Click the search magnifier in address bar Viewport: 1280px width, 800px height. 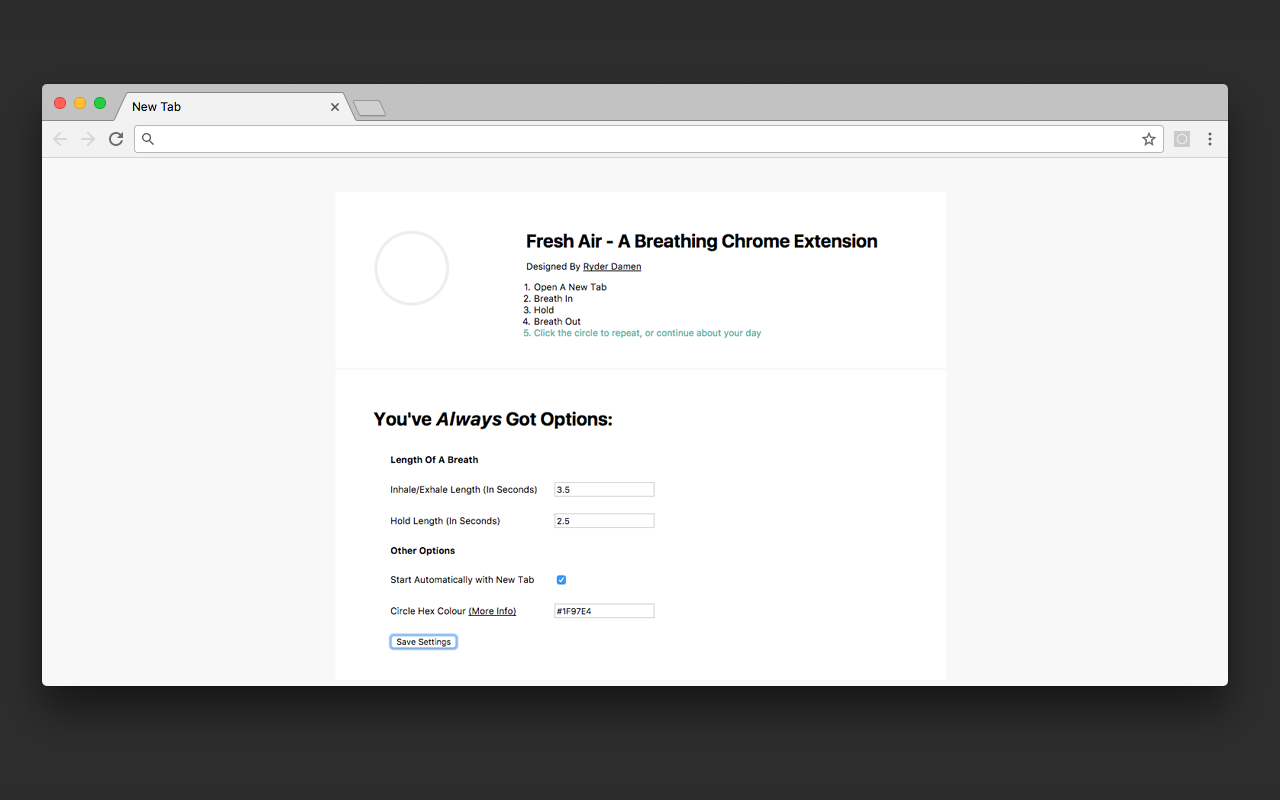tap(148, 139)
